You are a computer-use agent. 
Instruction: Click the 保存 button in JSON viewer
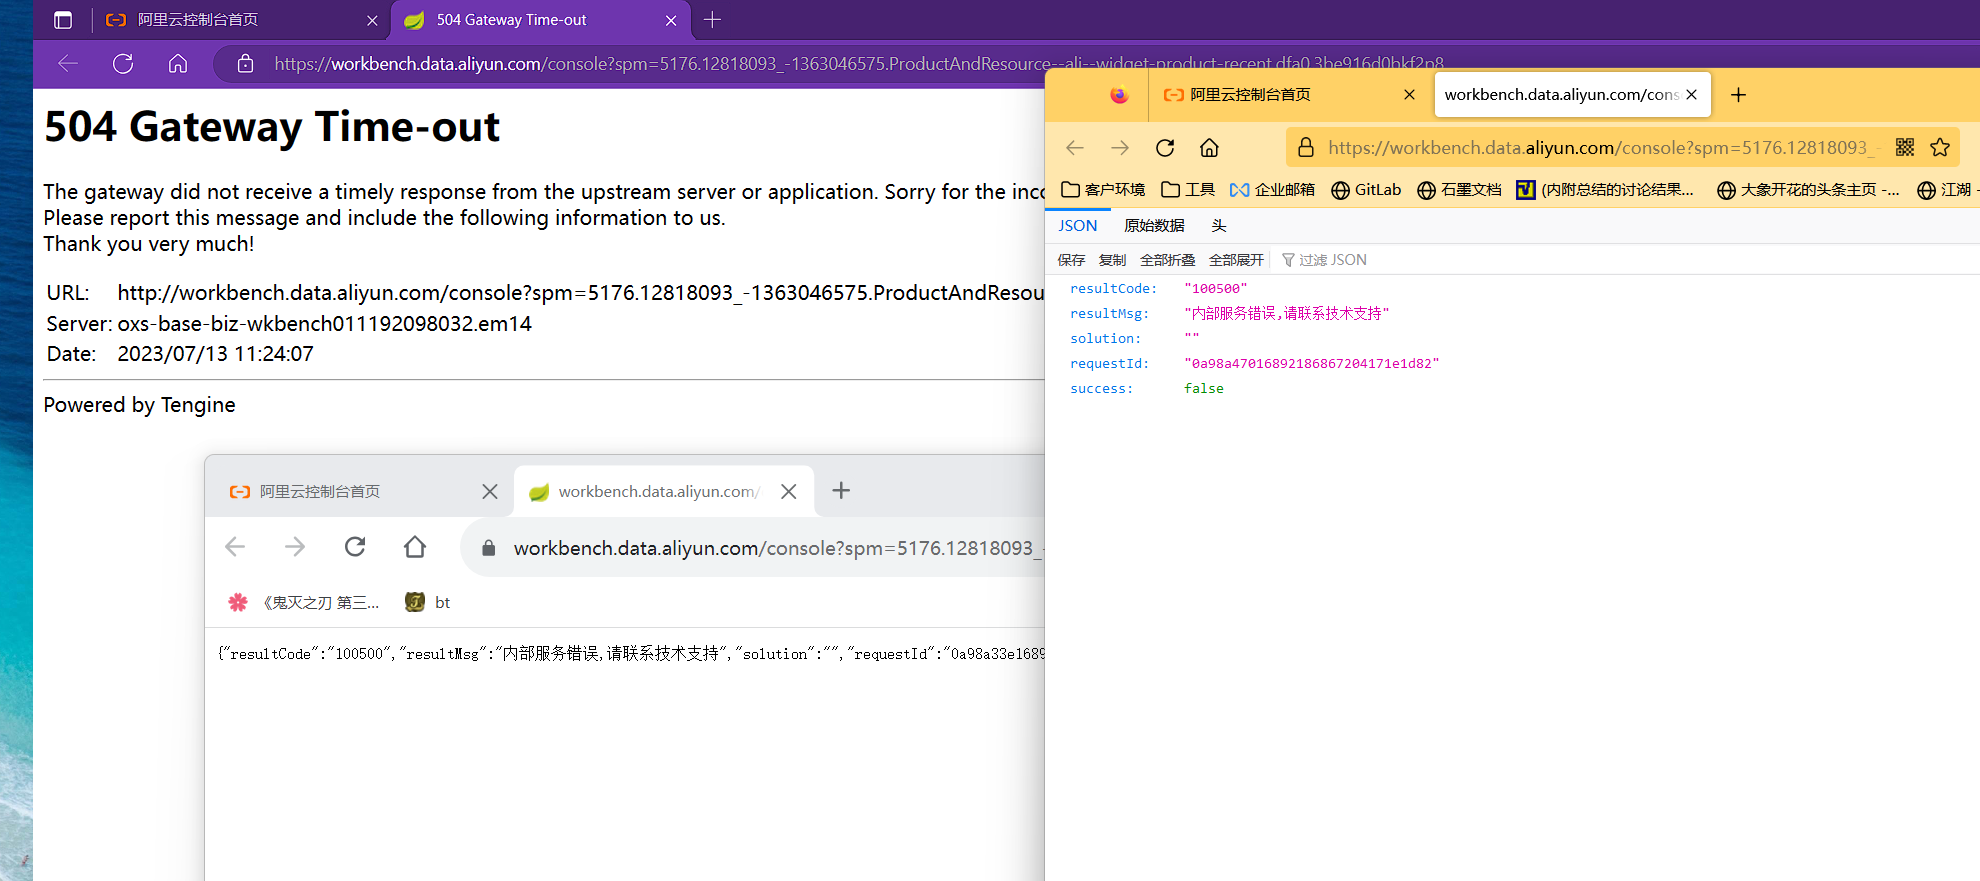[x=1071, y=260]
